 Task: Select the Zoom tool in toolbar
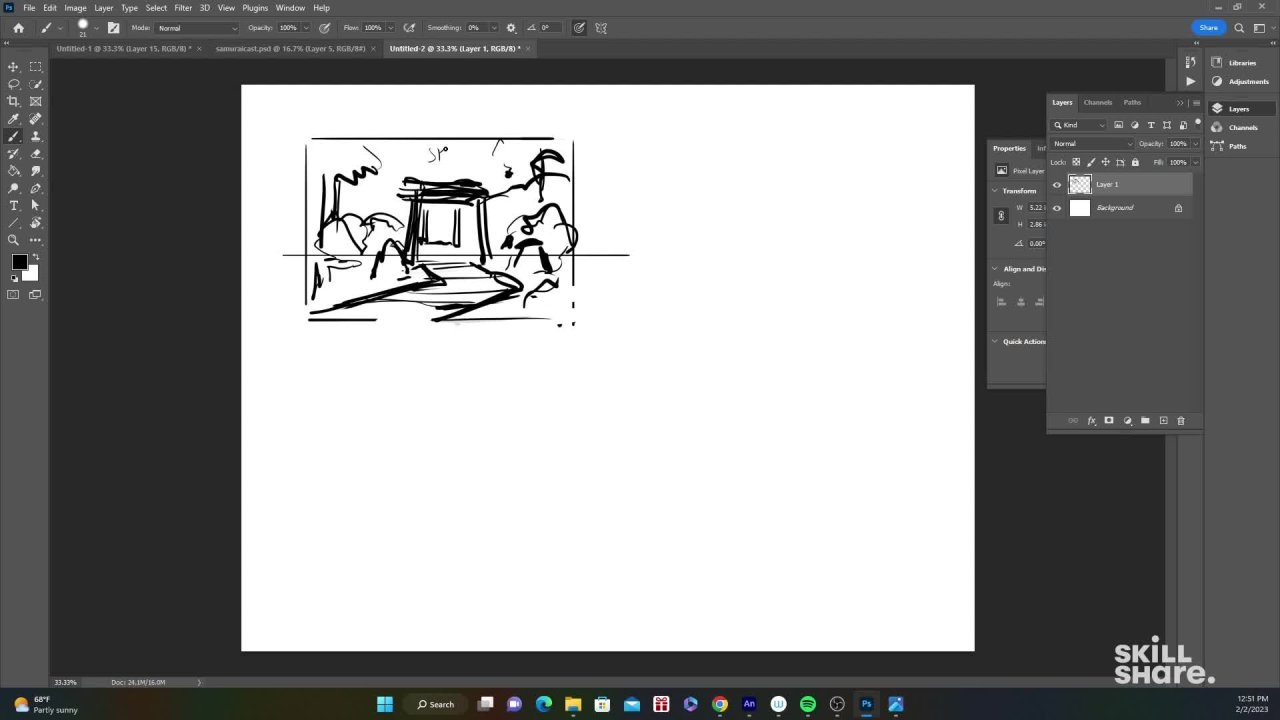coord(14,240)
